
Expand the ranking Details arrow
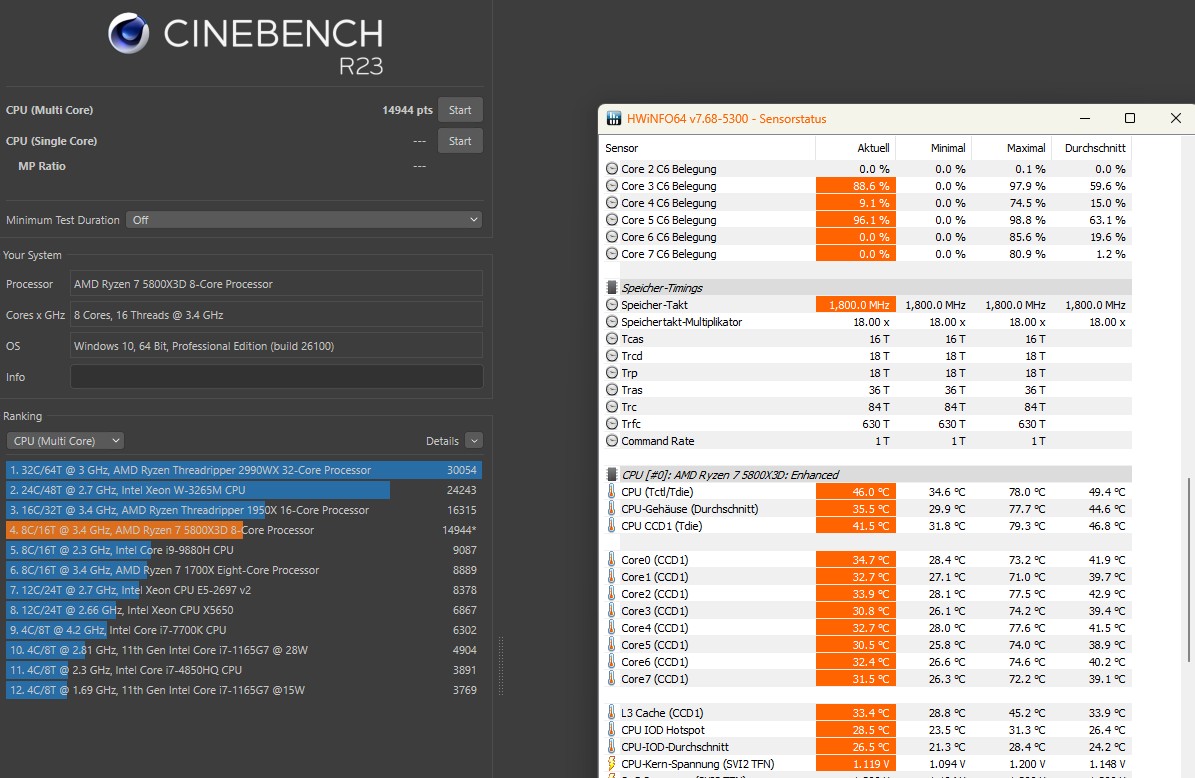click(x=474, y=440)
